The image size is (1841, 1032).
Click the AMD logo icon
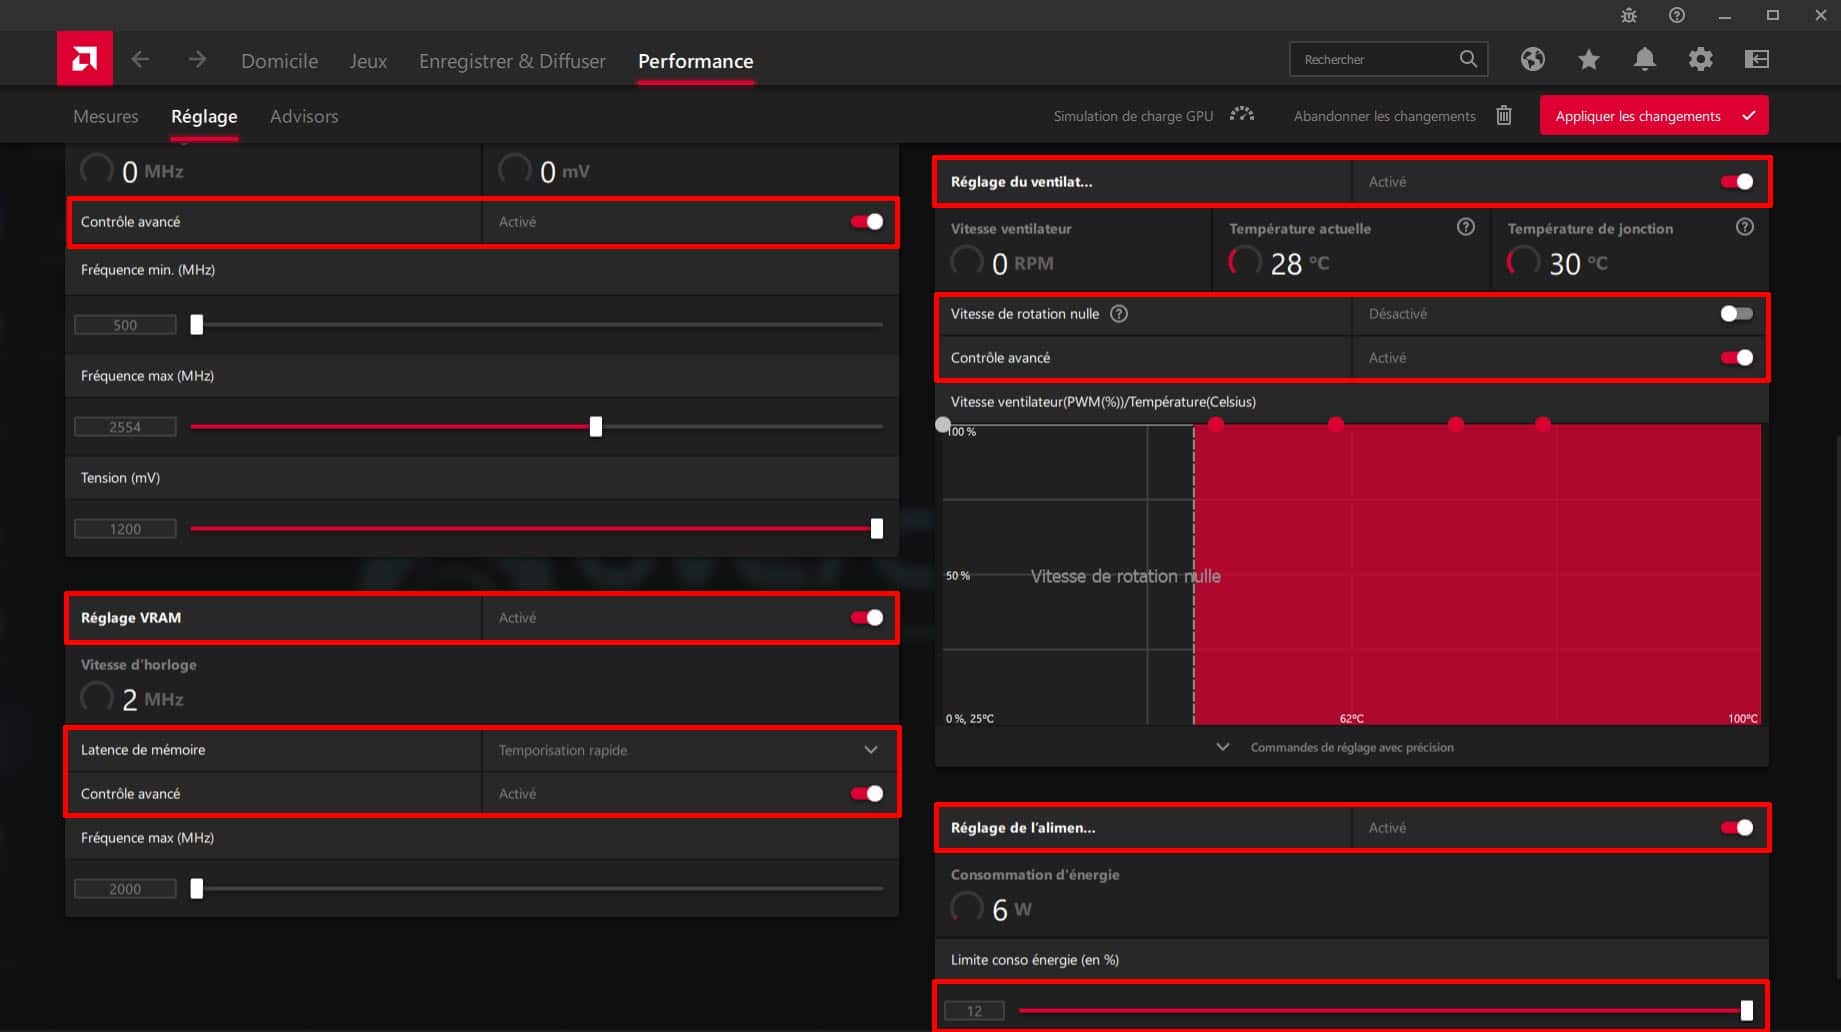pyautogui.click(x=85, y=59)
